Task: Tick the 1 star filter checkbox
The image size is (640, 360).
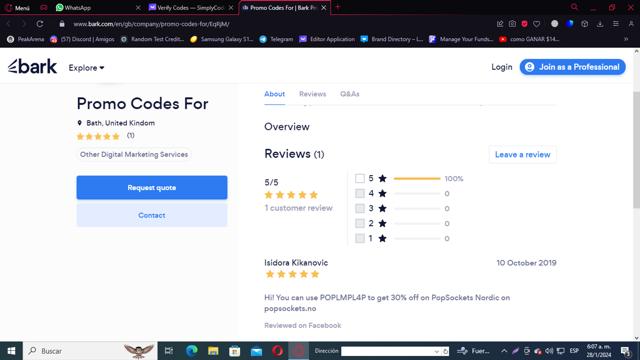Action: point(360,238)
